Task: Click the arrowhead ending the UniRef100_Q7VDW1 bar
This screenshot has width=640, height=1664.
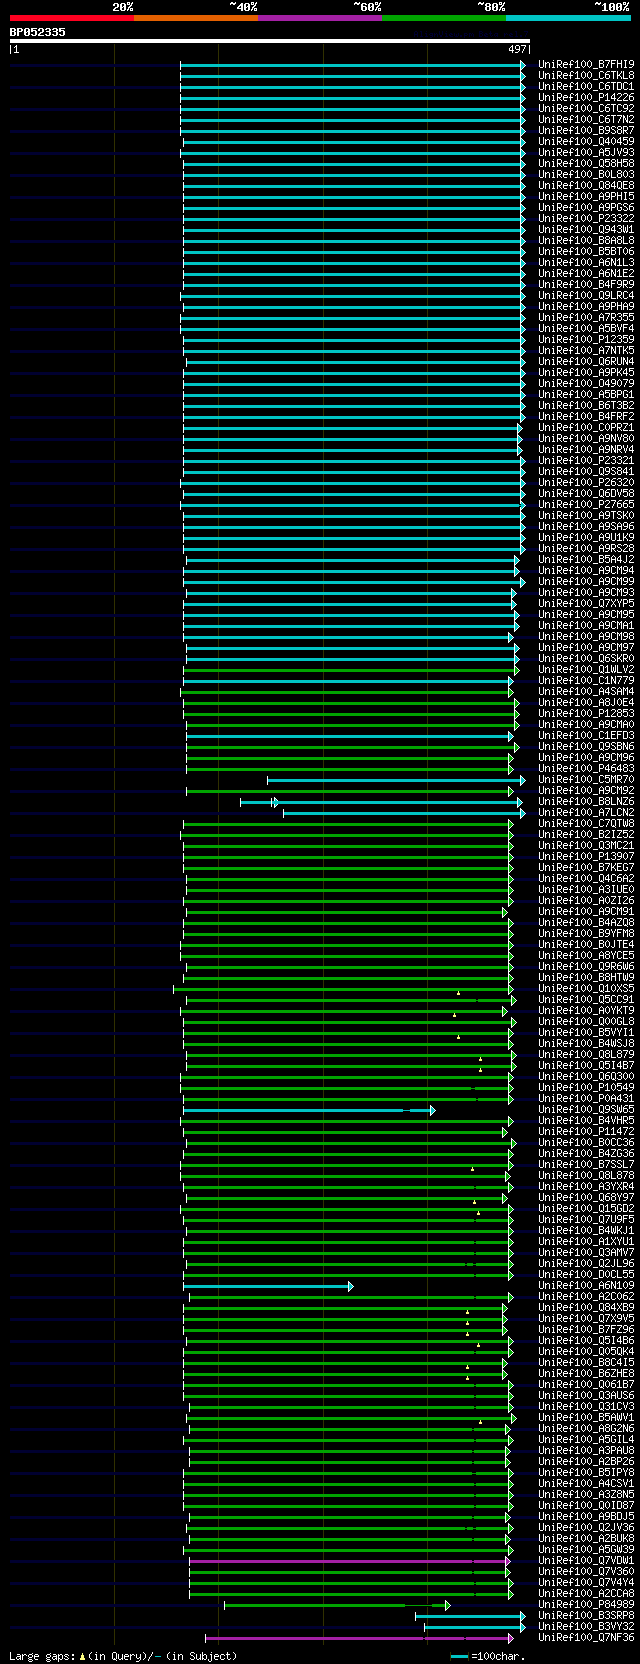Action: click(x=507, y=1561)
